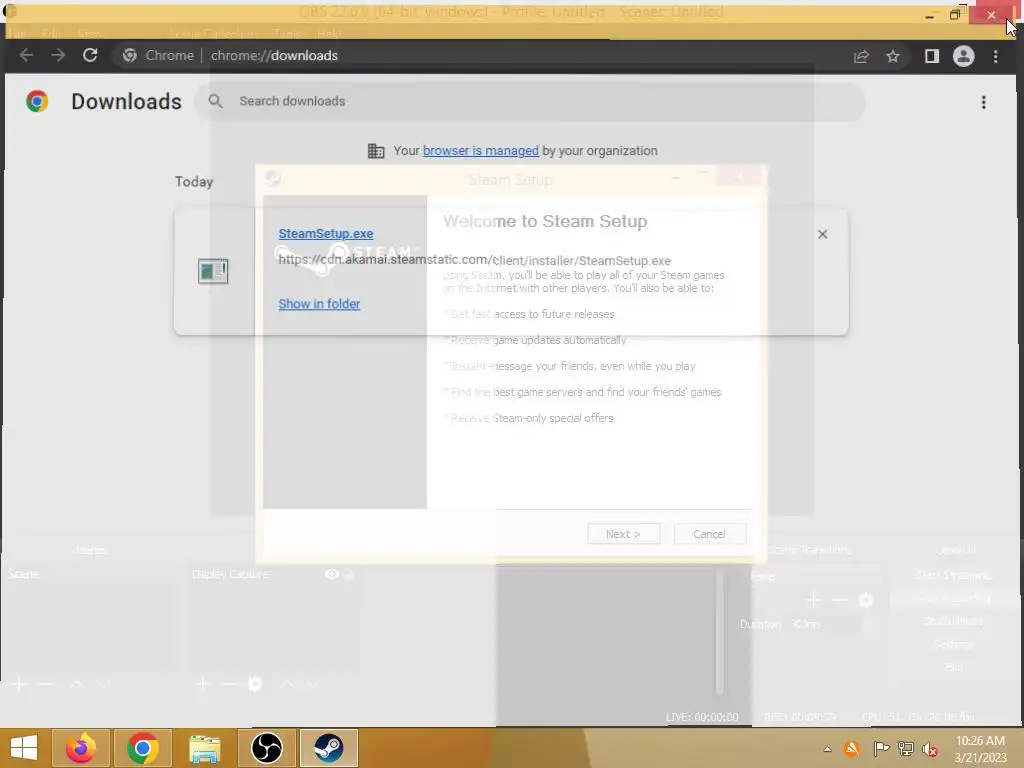Open Chrome's three-dot main menu
1024x768 pixels.
pos(995,57)
